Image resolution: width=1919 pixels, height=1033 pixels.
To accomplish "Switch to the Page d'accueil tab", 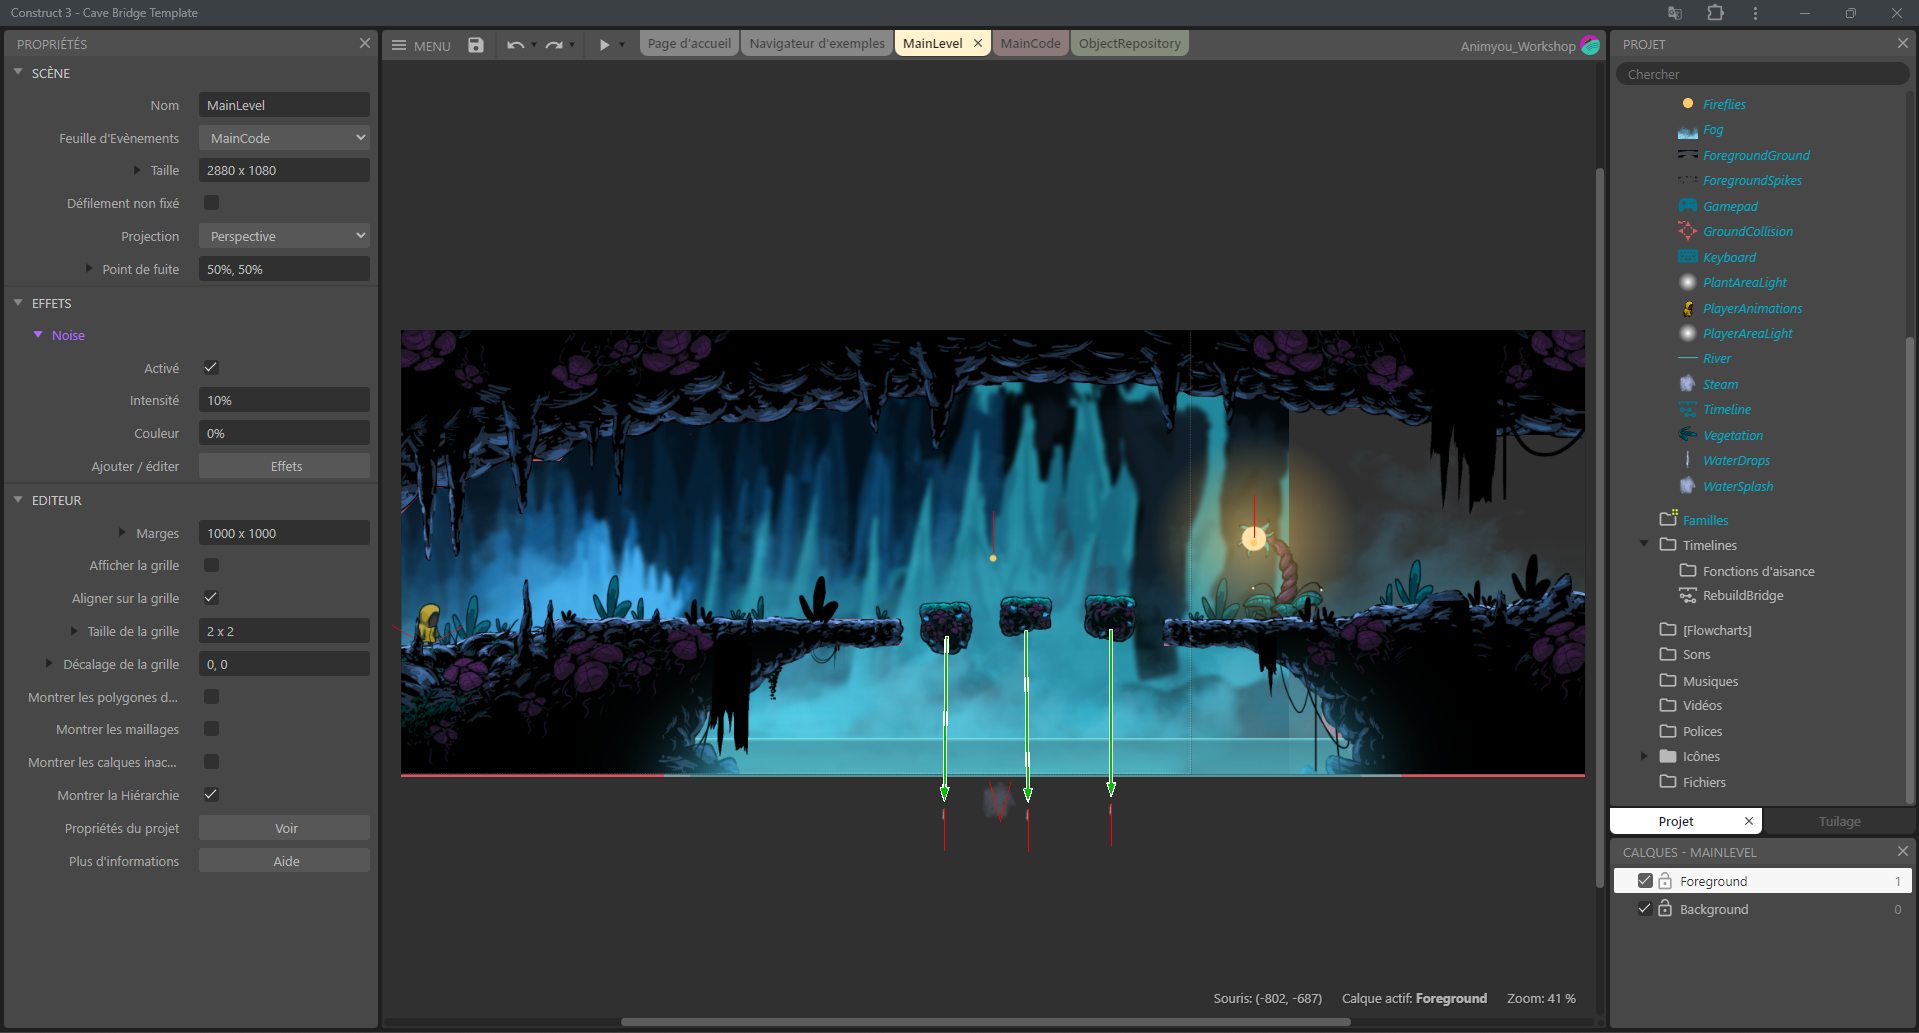I will pyautogui.click(x=689, y=43).
